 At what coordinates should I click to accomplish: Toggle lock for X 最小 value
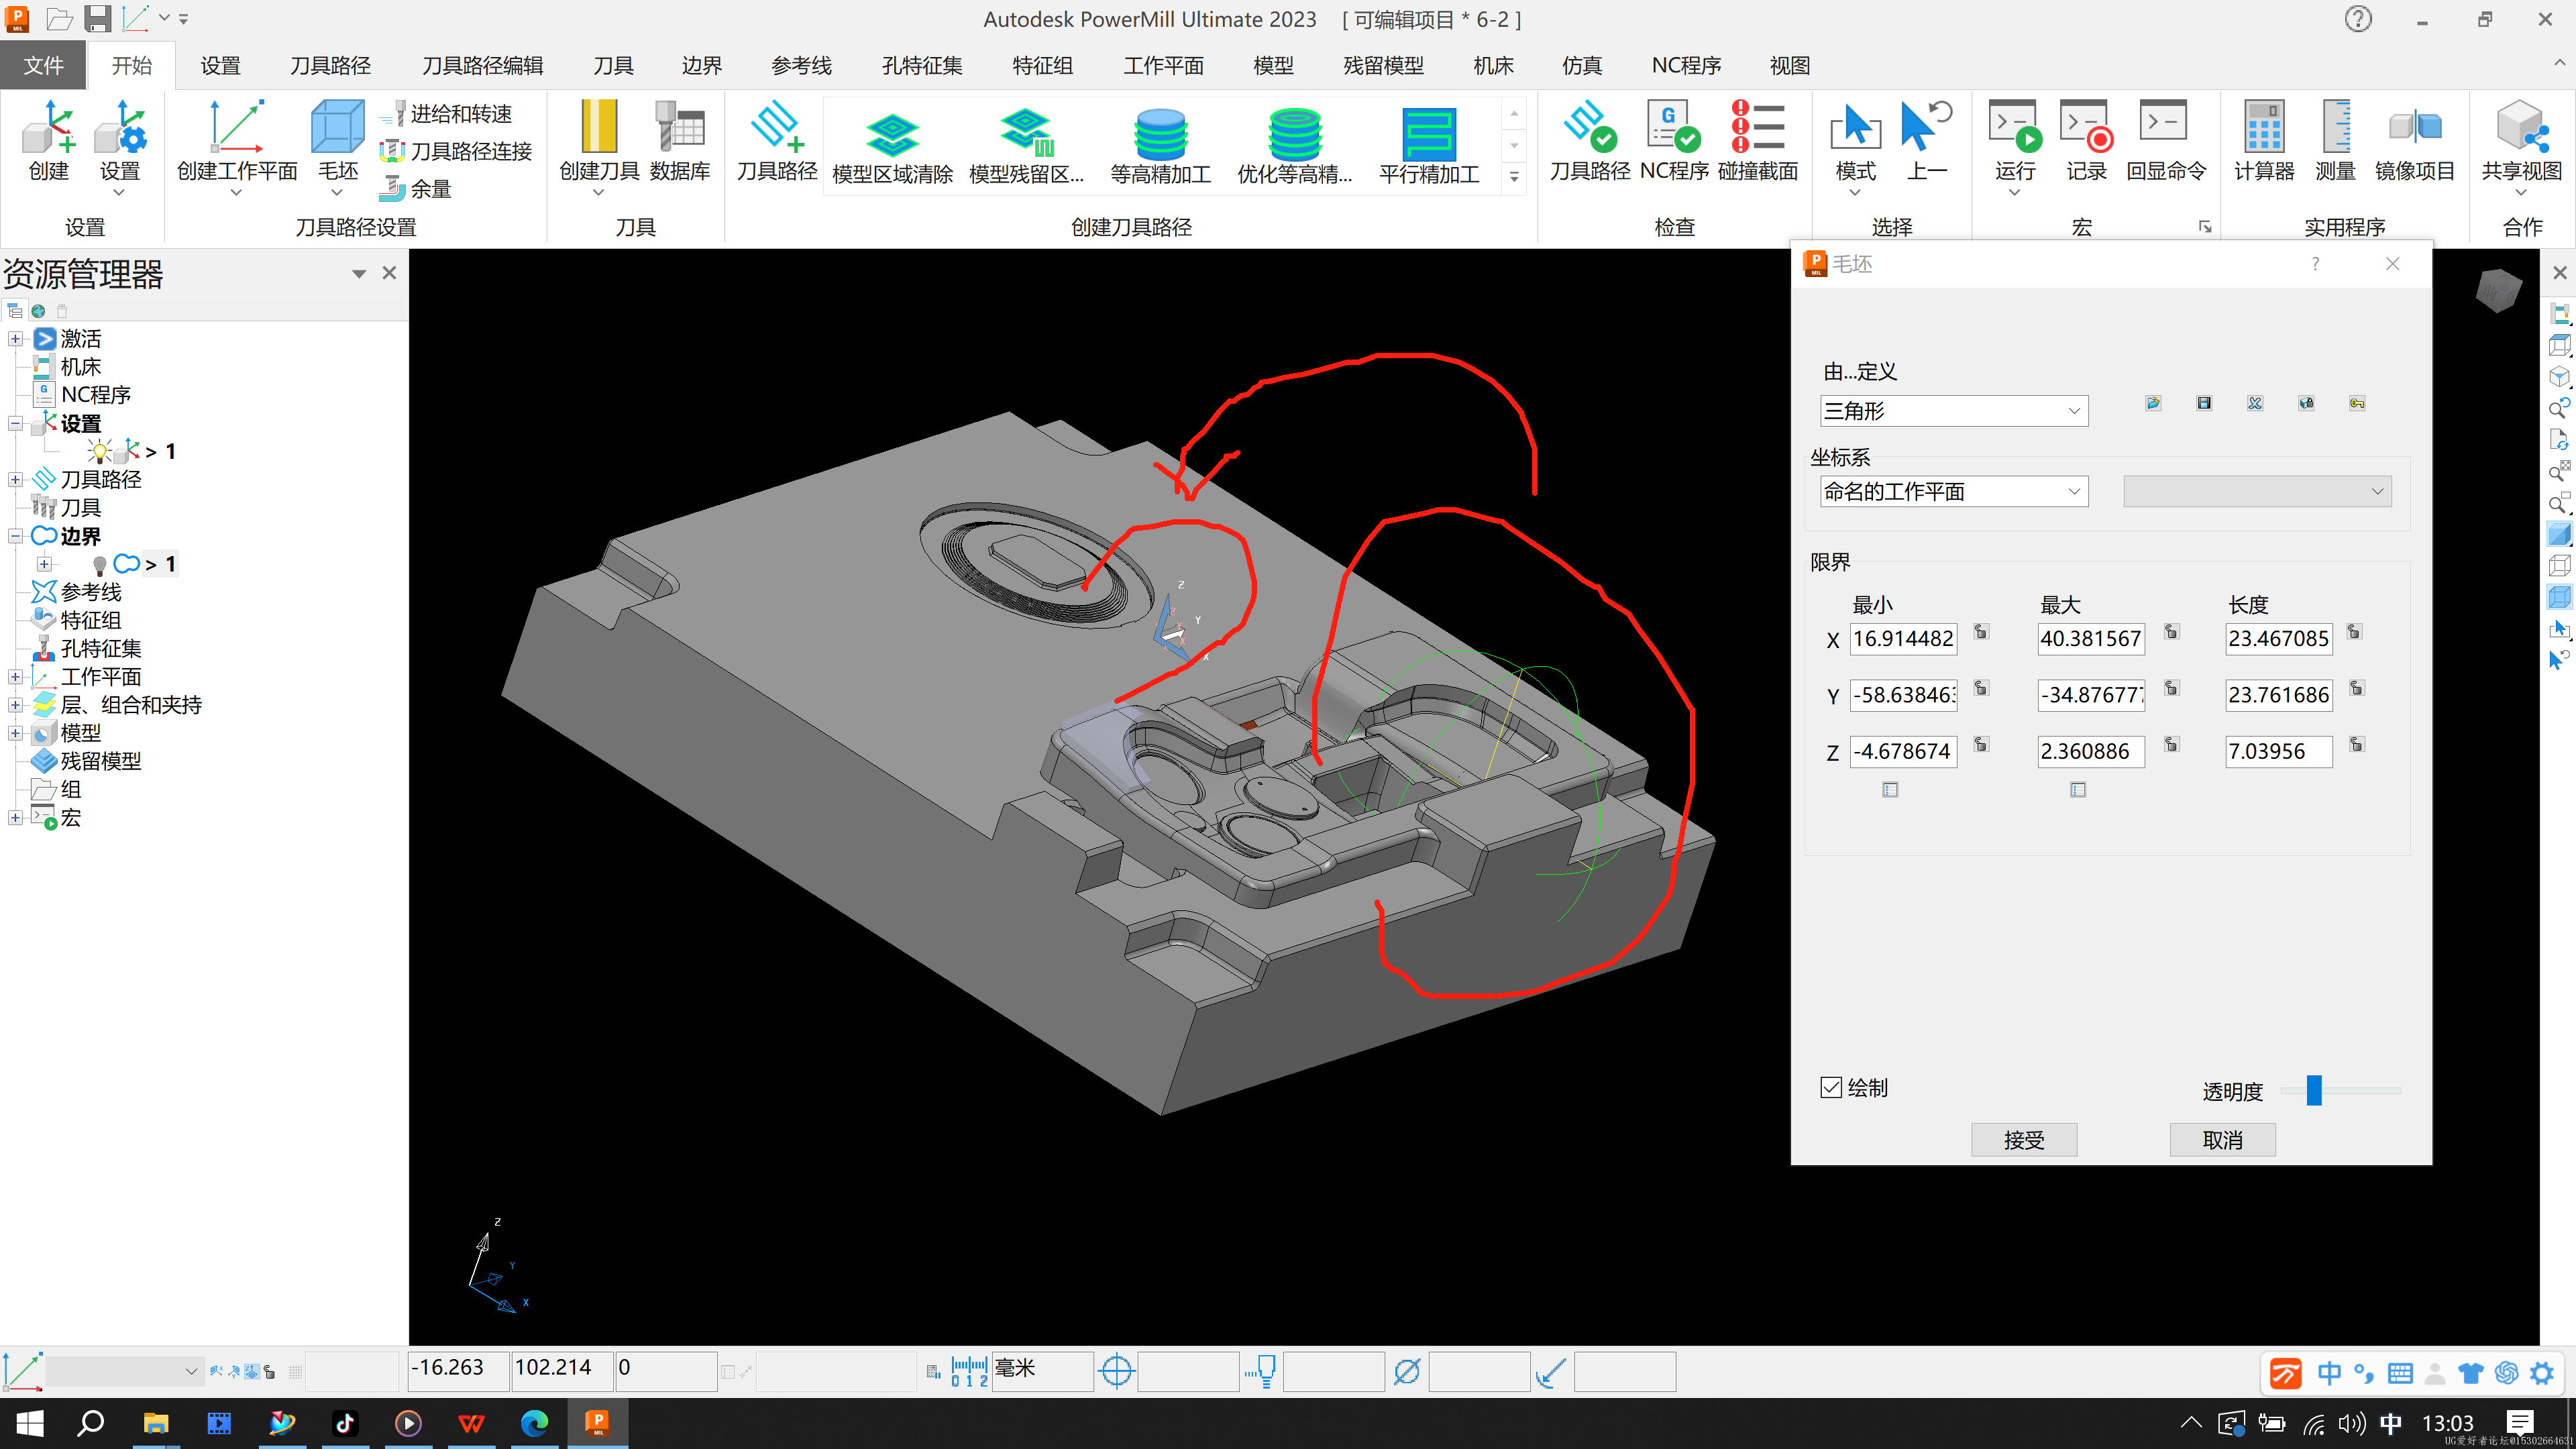point(1981,631)
